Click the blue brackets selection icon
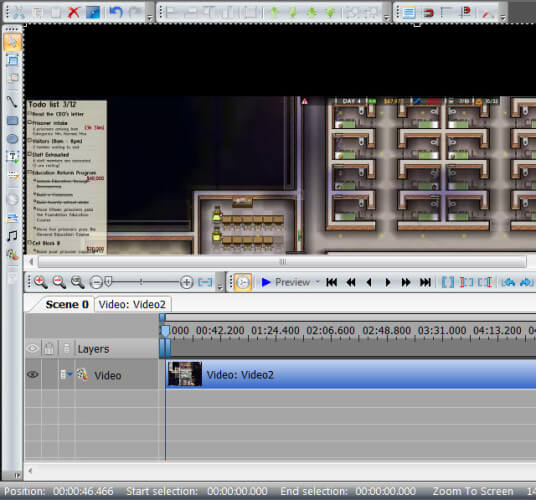The width and height of the screenshot is (536, 500). click(448, 282)
